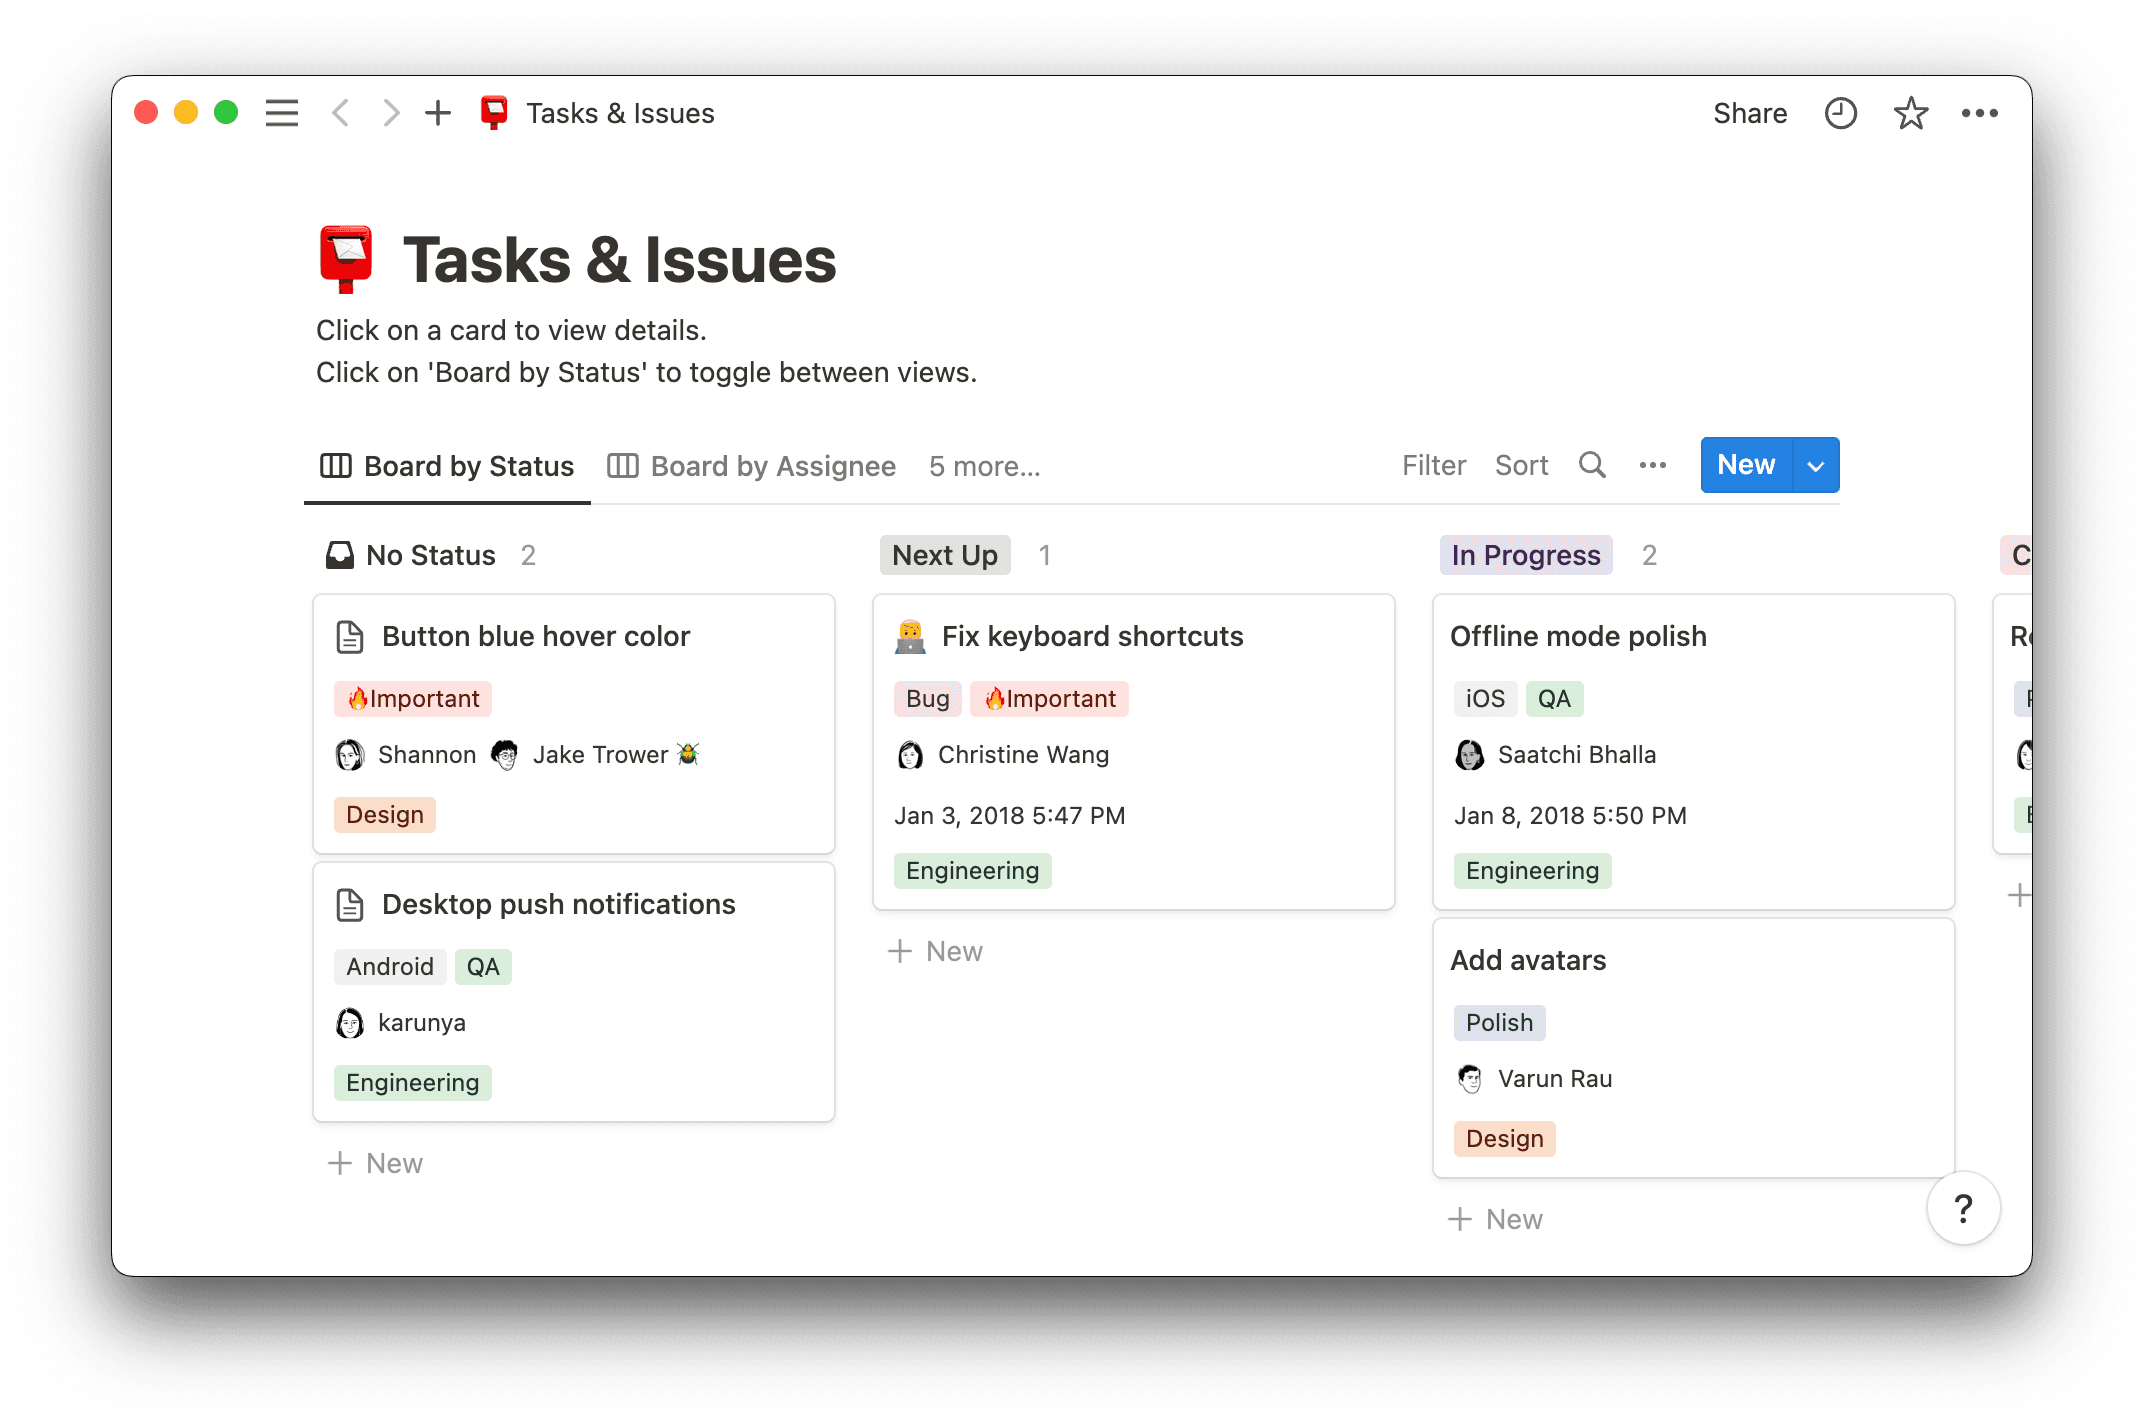The image size is (2144, 1424).
Task: Open the search icon on the toolbar
Action: point(1592,465)
